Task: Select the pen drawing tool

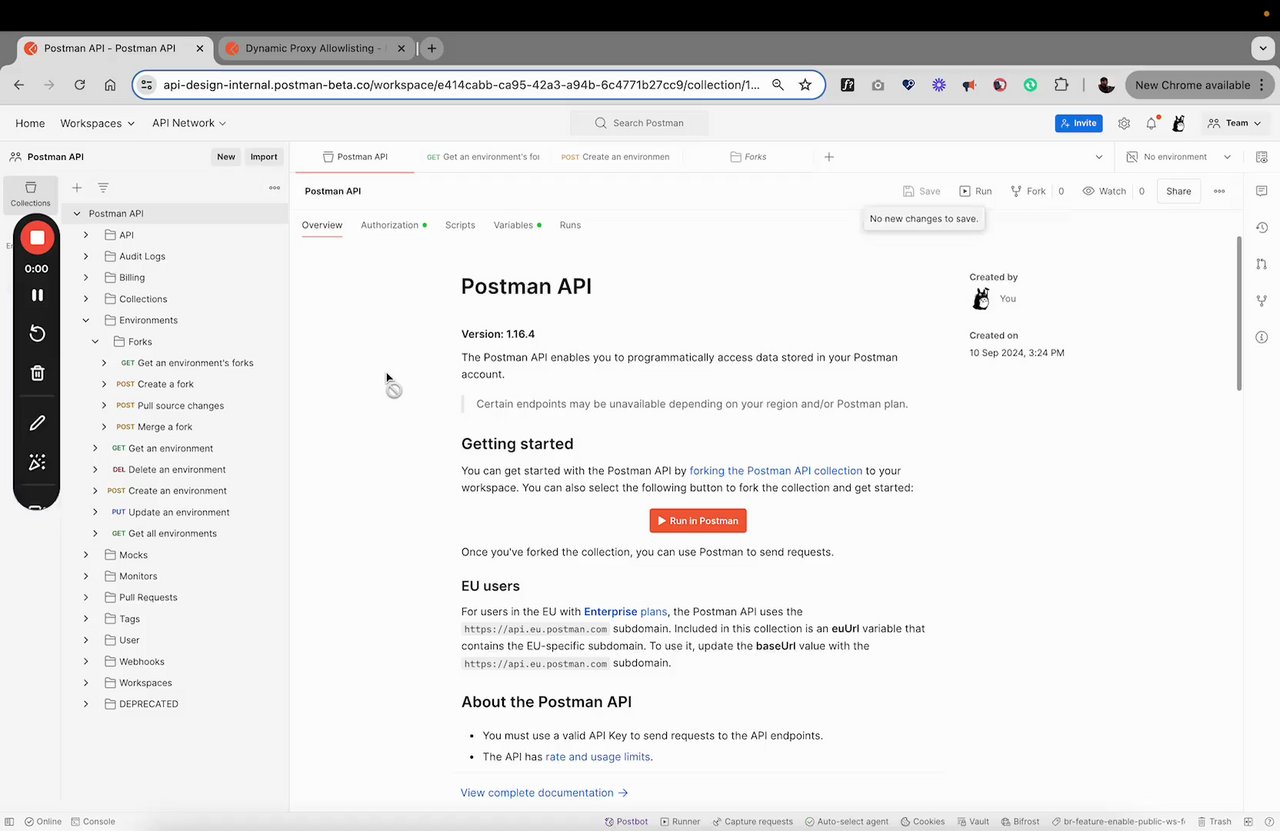Action: point(37,423)
